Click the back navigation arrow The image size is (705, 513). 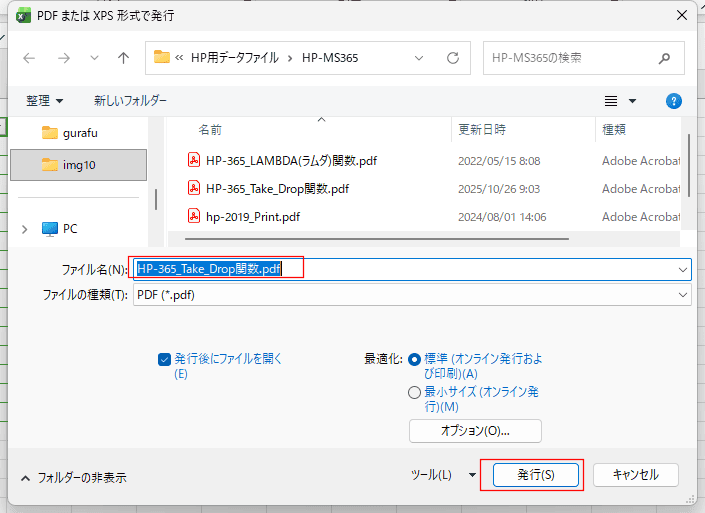pyautogui.click(x=30, y=58)
